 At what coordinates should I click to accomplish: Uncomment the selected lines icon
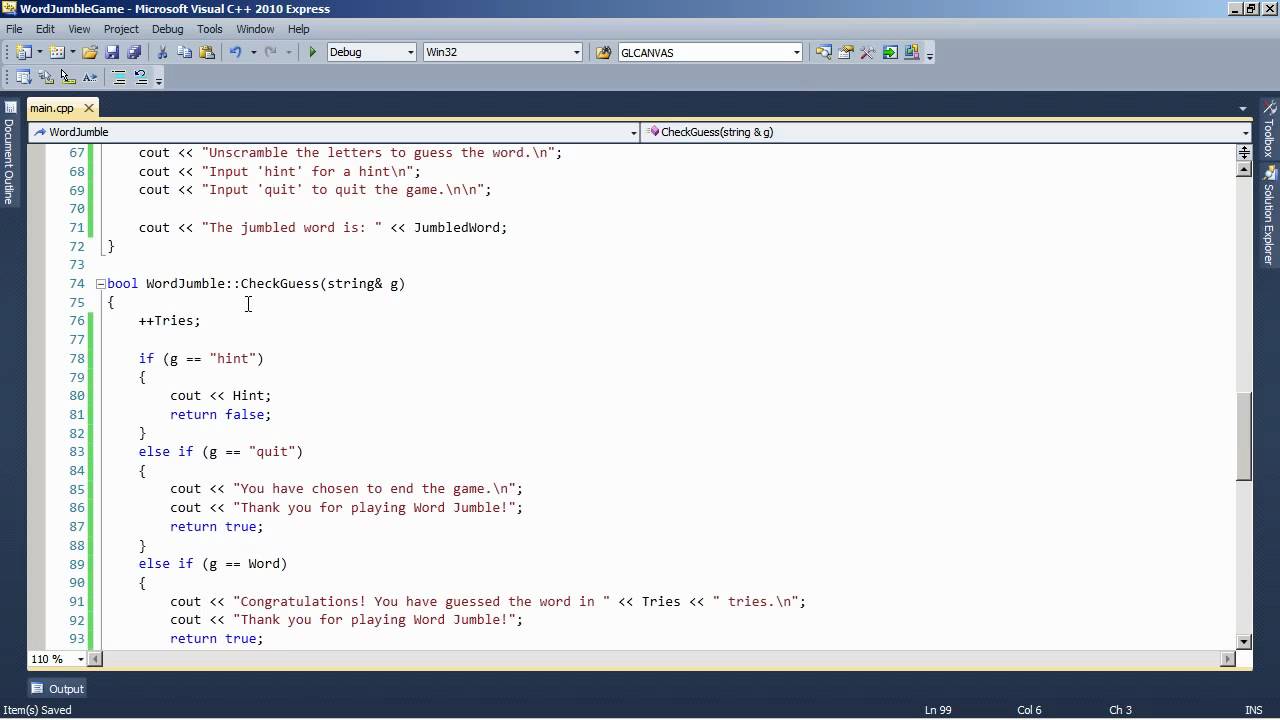point(141,77)
